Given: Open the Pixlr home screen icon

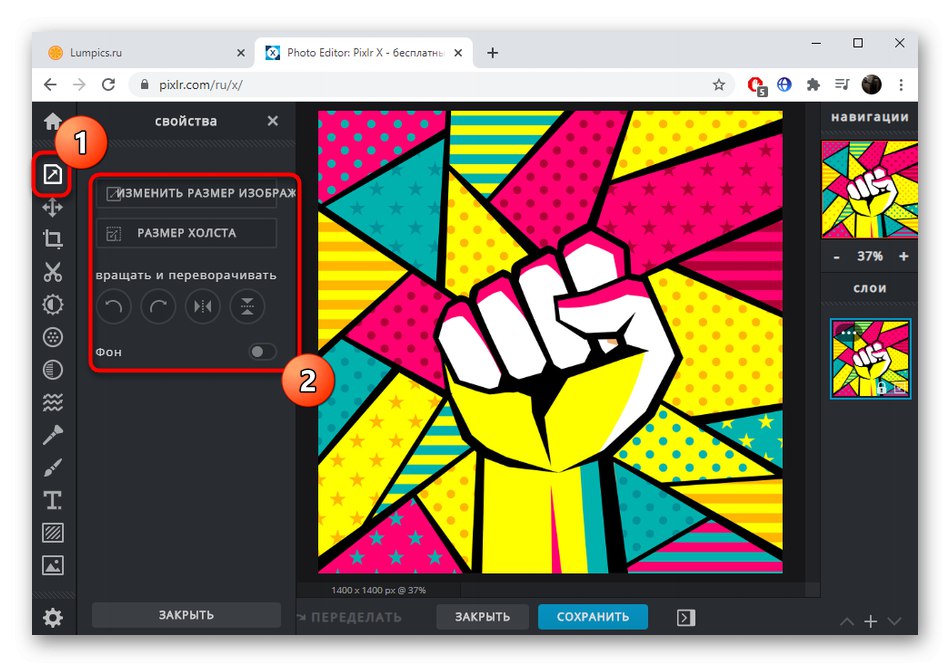Looking at the screenshot, I should coord(53,121).
